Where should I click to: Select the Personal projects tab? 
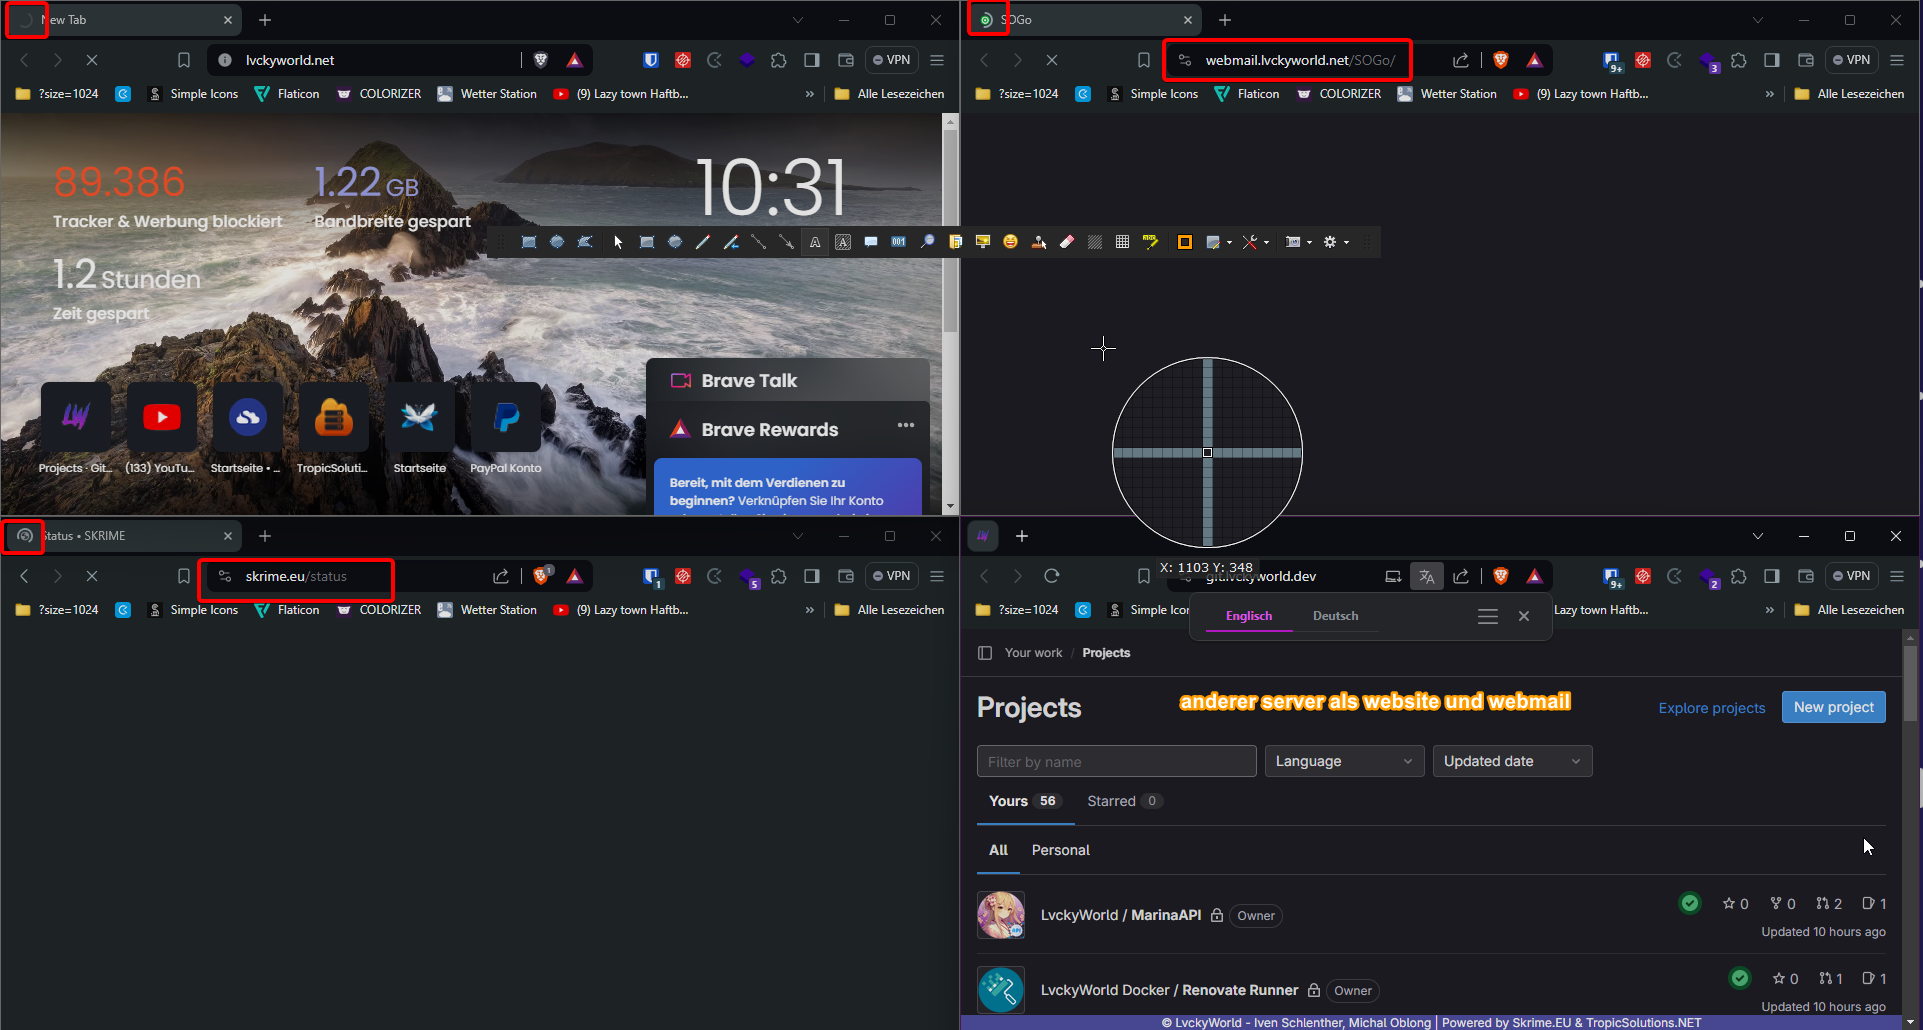point(1060,850)
